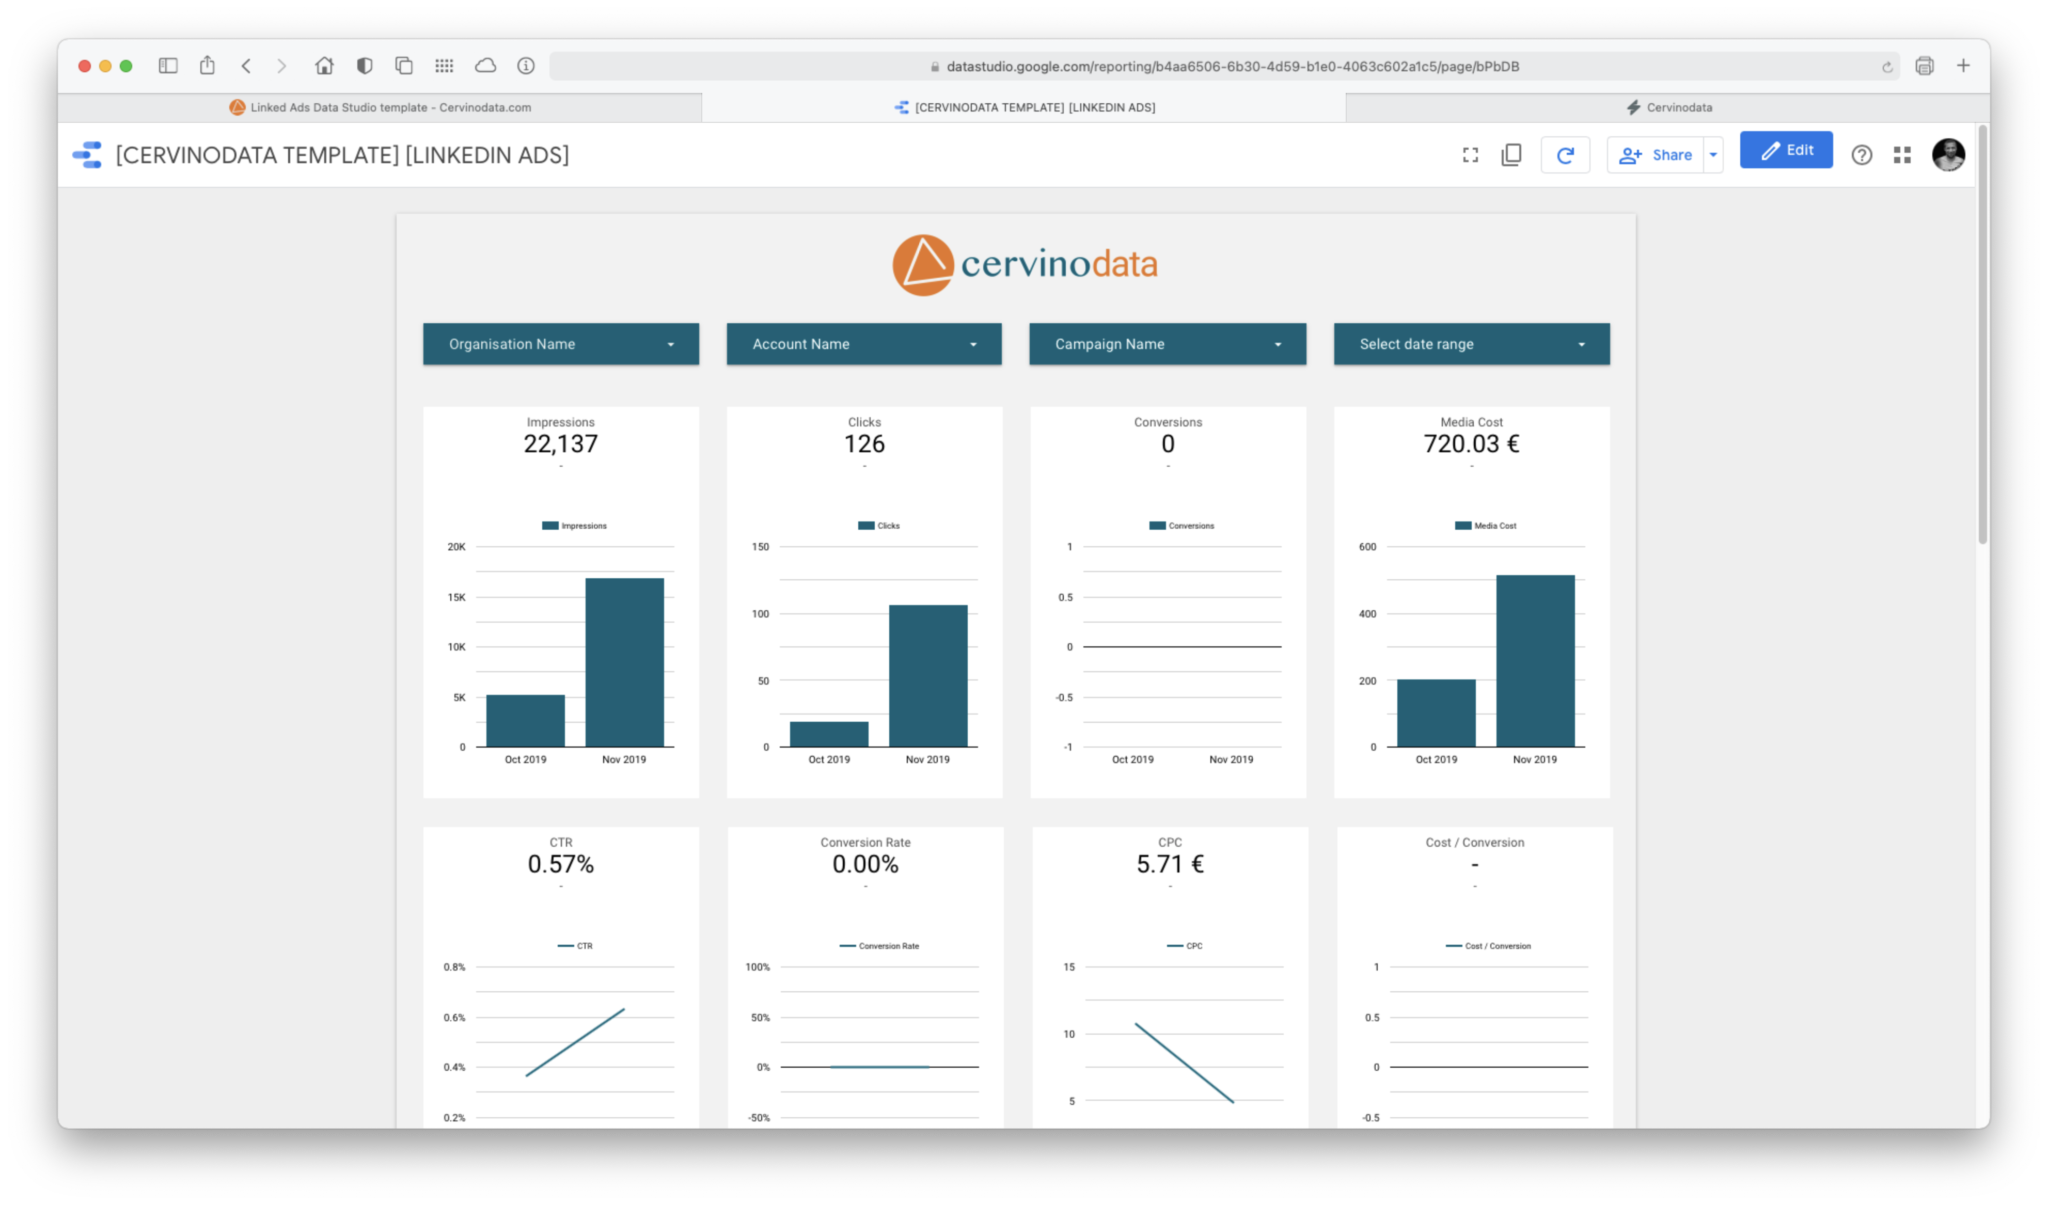This screenshot has width=2048, height=1205.
Task: Click the Campaign Name filter control
Action: tap(1166, 343)
